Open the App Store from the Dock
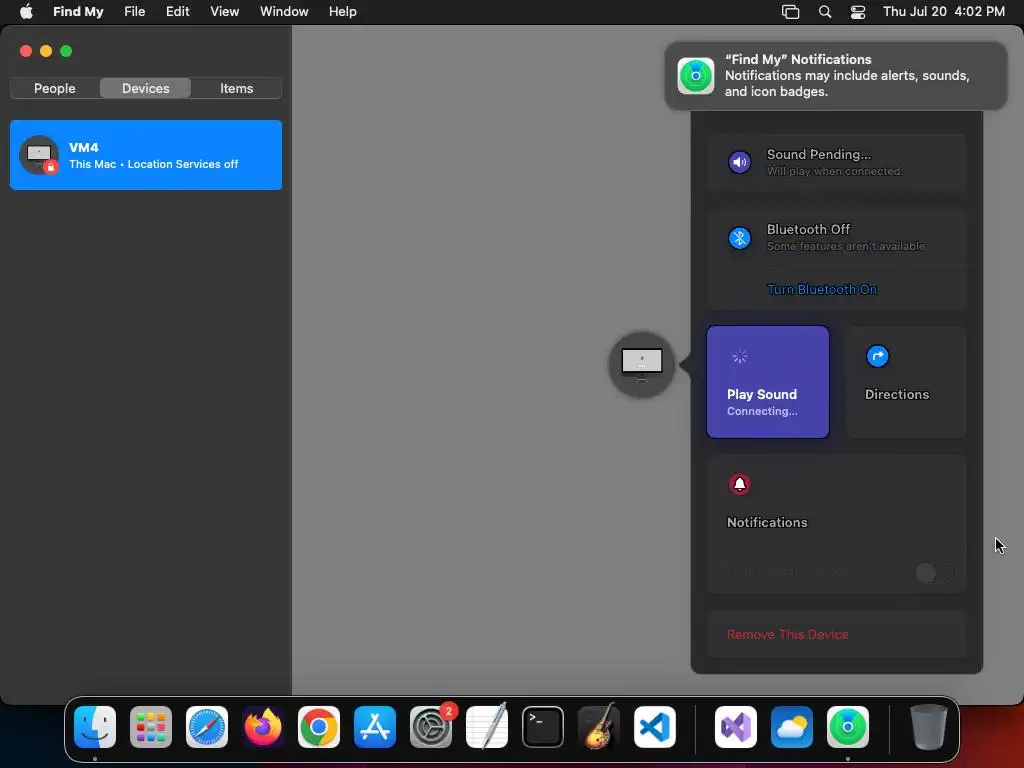1024x768 pixels. pos(375,727)
